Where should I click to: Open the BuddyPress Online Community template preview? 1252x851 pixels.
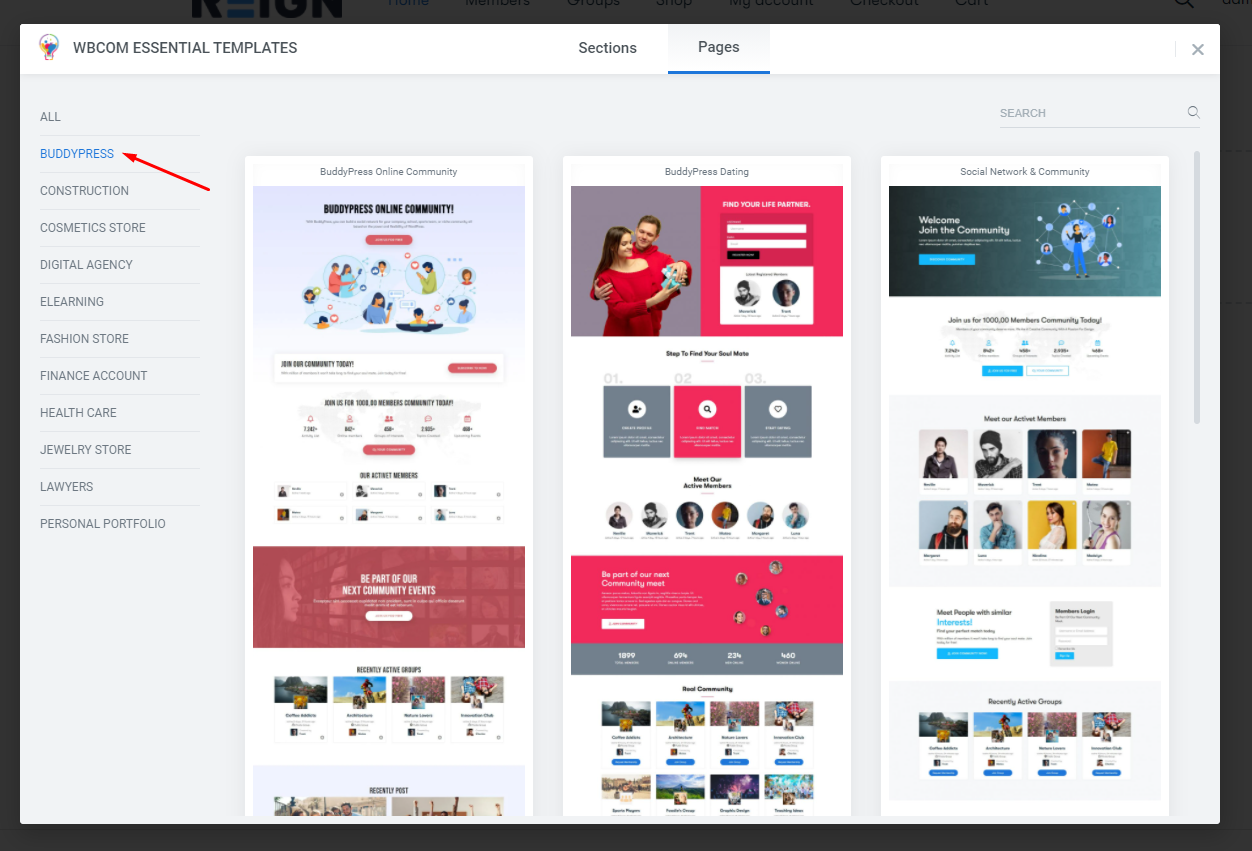(389, 500)
